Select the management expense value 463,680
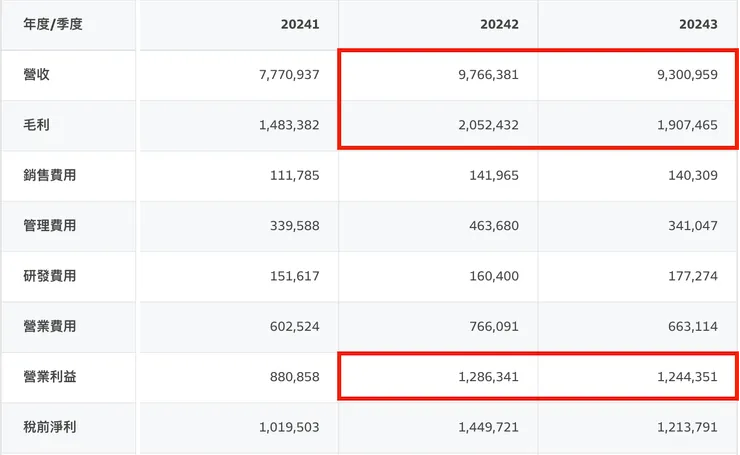The height and width of the screenshot is (455, 740). (x=489, y=225)
